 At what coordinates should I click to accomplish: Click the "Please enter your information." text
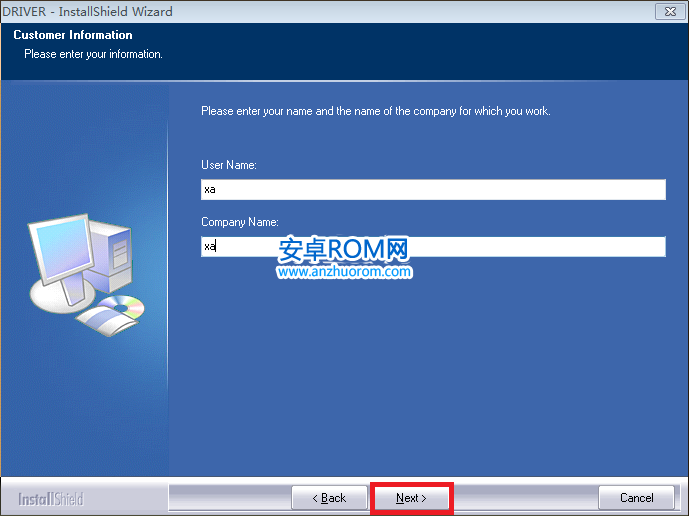pos(93,54)
